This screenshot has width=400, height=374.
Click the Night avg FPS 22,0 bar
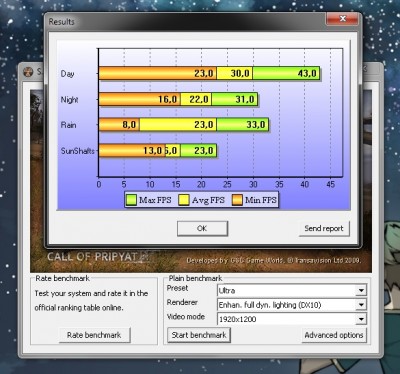[196, 99]
